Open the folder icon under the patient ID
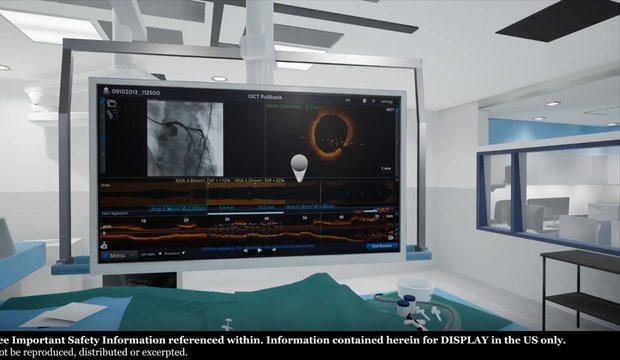The width and height of the screenshot is (620, 360). 112,104
